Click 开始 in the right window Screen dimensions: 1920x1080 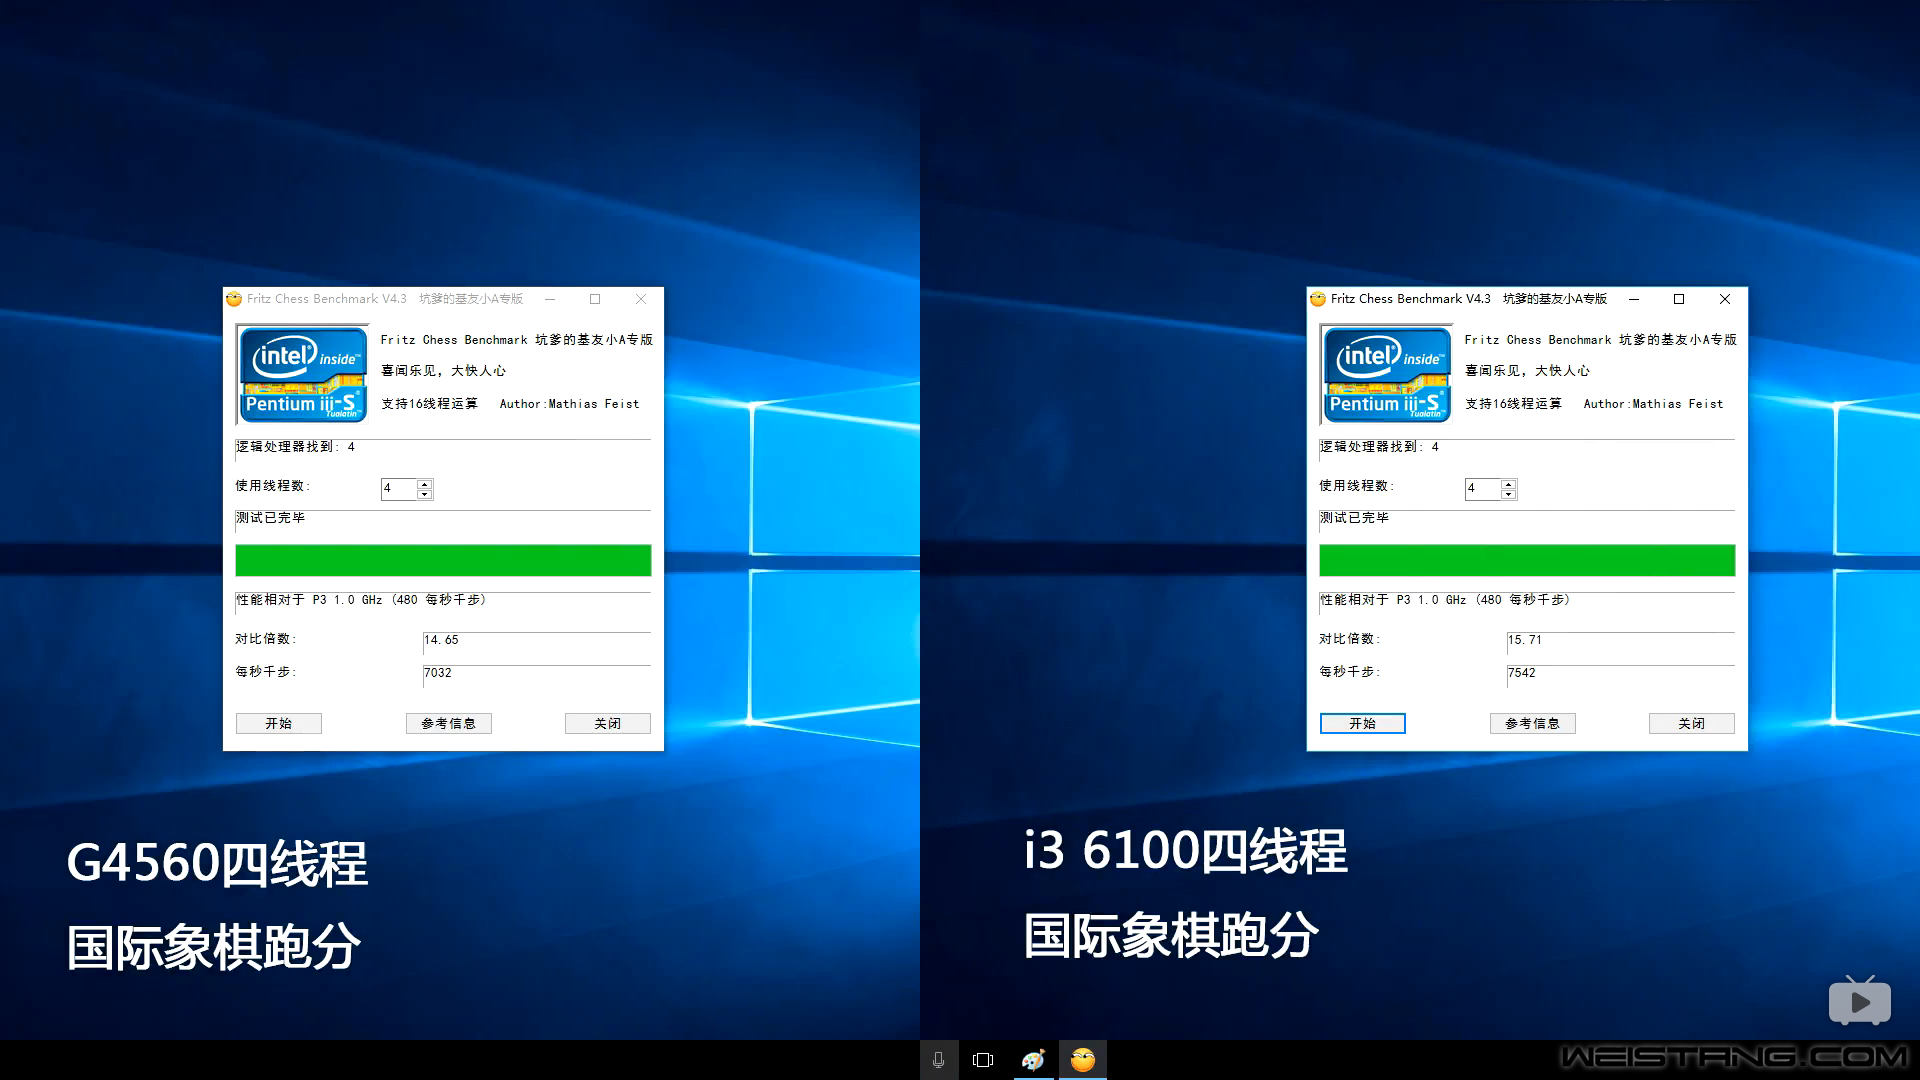coord(1363,724)
